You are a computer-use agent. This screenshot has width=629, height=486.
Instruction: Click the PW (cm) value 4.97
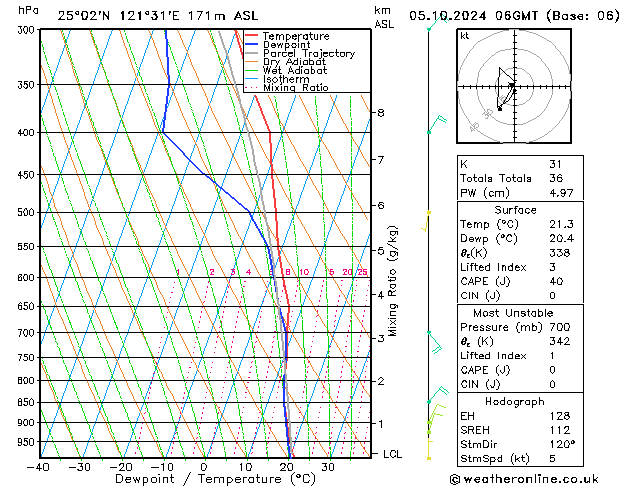(x=561, y=193)
